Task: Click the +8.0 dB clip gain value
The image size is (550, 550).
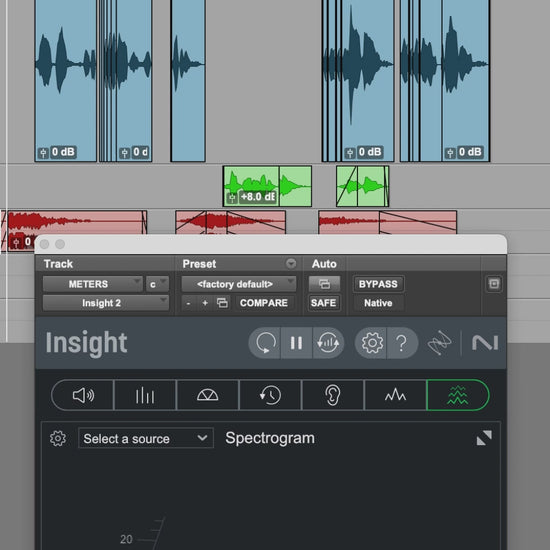Action: (258, 197)
